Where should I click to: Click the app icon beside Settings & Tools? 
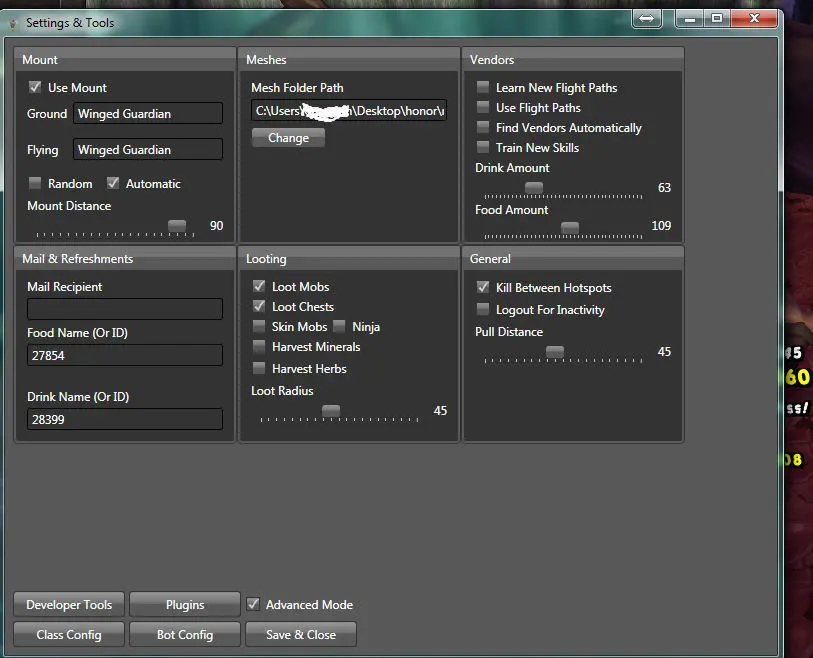pos(14,22)
